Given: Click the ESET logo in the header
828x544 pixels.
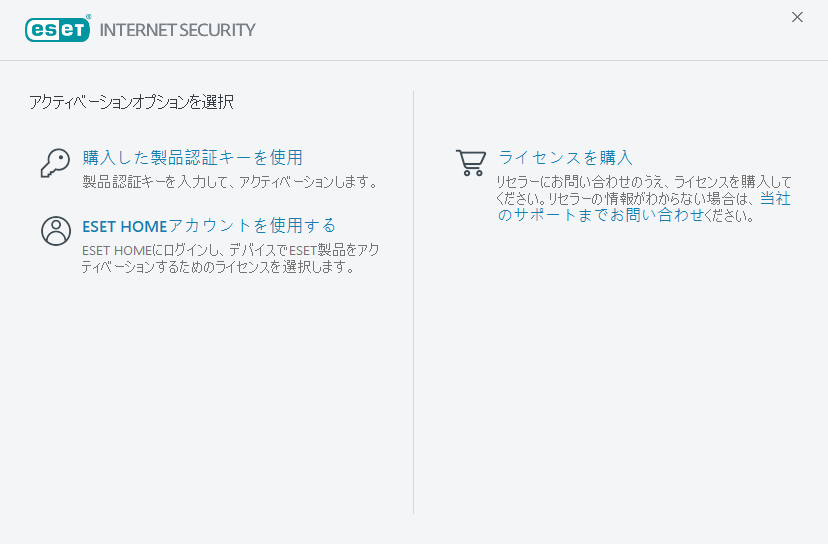Looking at the screenshot, I should point(57,29).
